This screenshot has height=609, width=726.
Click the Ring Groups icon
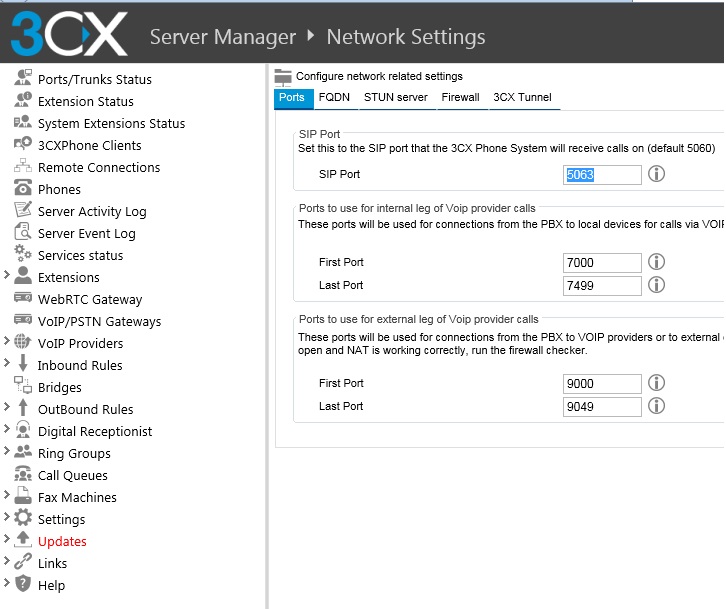(x=23, y=451)
